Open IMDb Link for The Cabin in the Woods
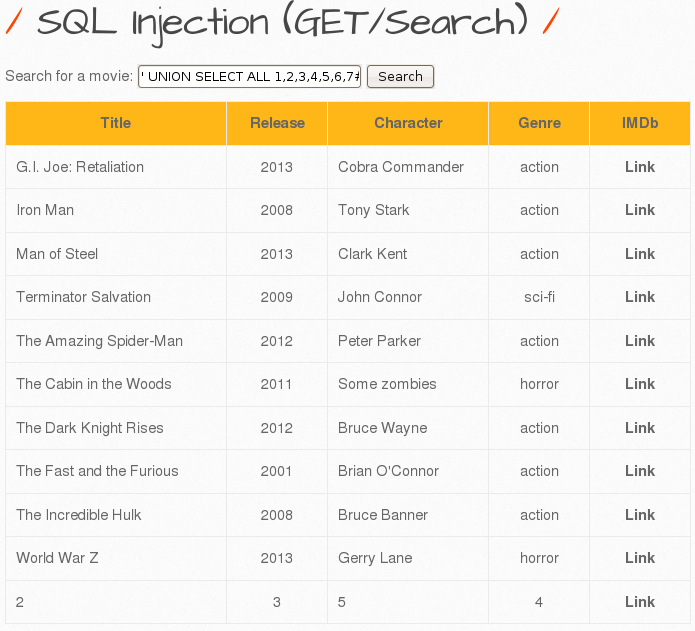695x631 pixels. (x=640, y=384)
